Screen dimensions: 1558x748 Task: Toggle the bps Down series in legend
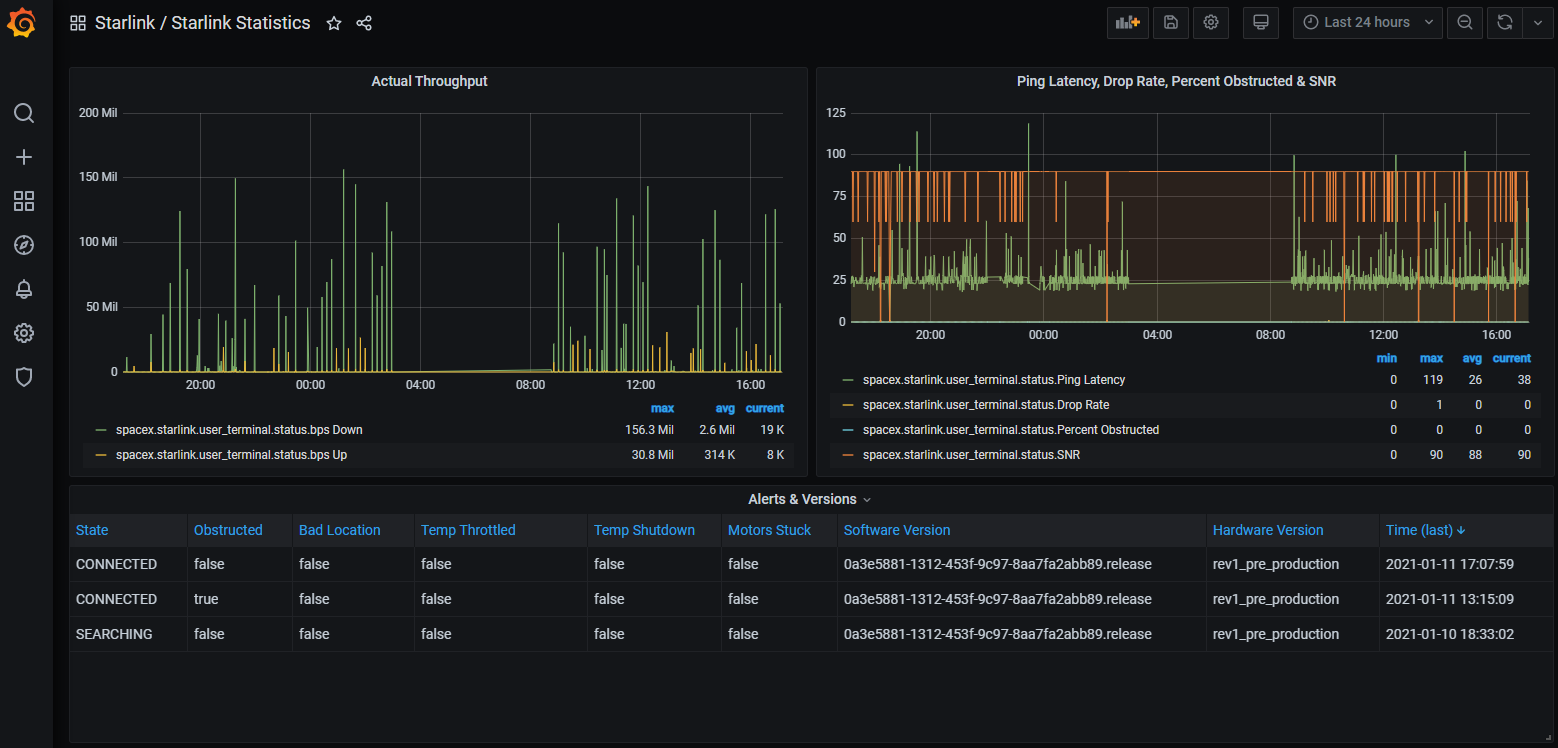[x=239, y=430]
